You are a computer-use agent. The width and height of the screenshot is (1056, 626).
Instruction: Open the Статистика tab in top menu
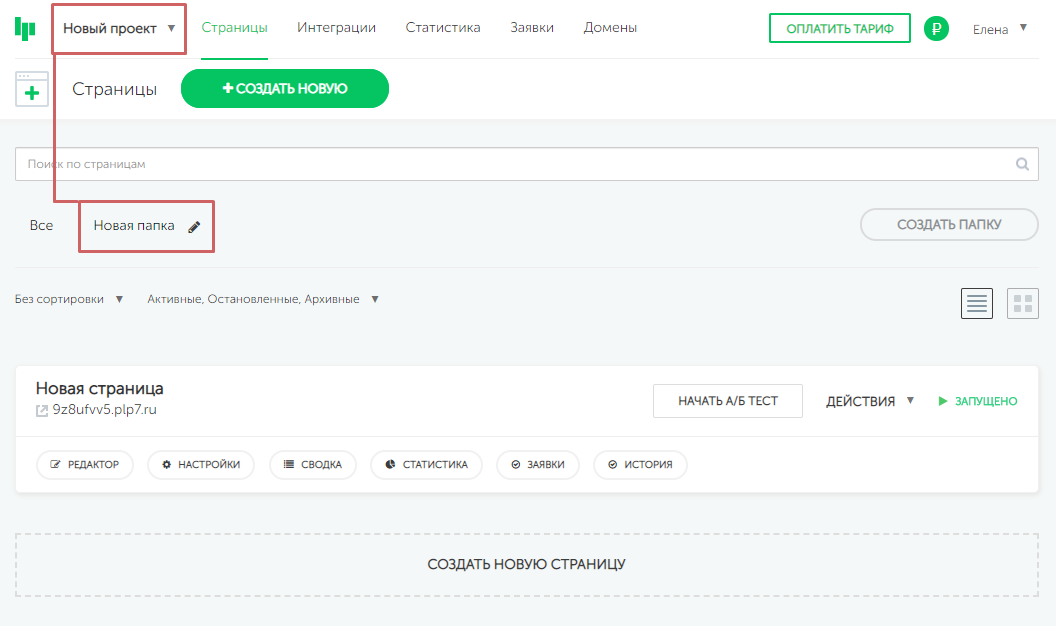443,28
